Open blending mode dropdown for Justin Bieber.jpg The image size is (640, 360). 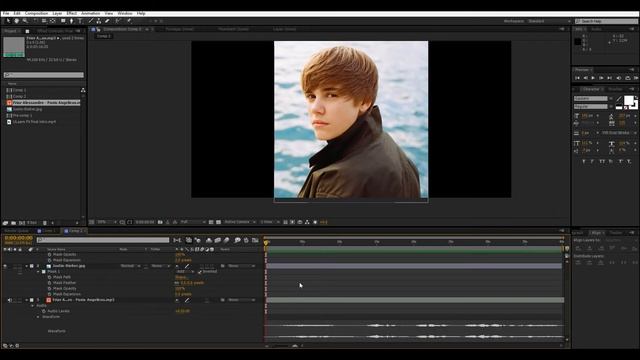[130, 266]
